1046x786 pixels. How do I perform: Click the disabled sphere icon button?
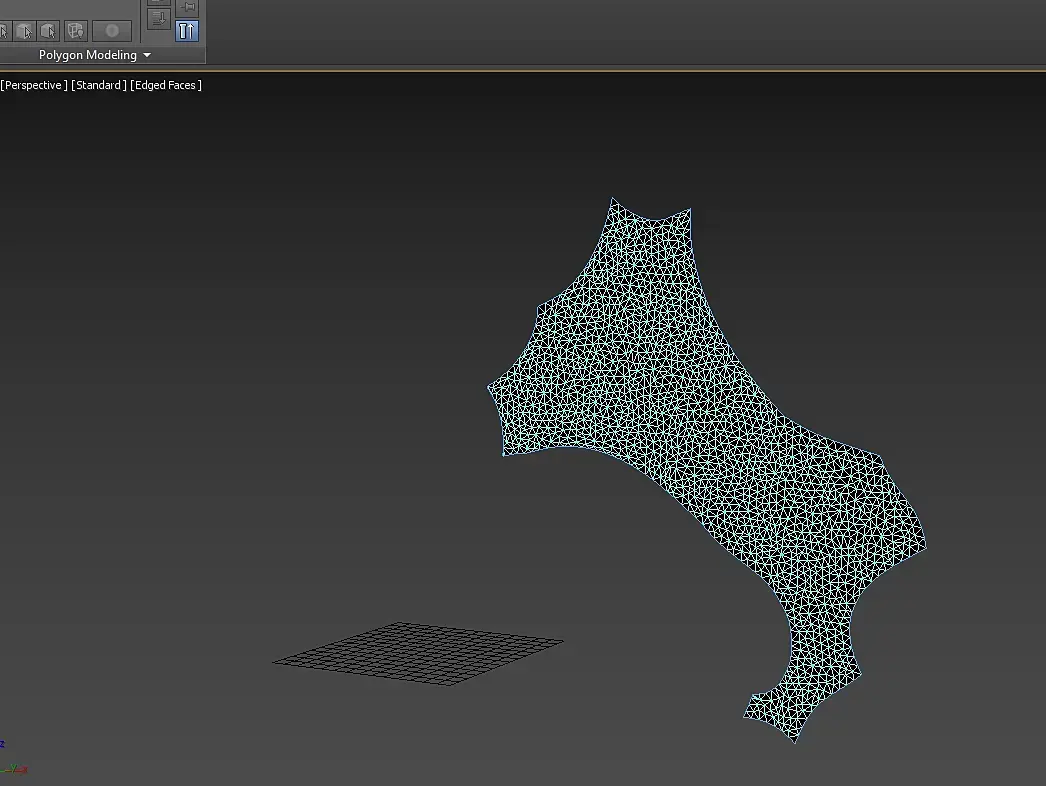111,31
